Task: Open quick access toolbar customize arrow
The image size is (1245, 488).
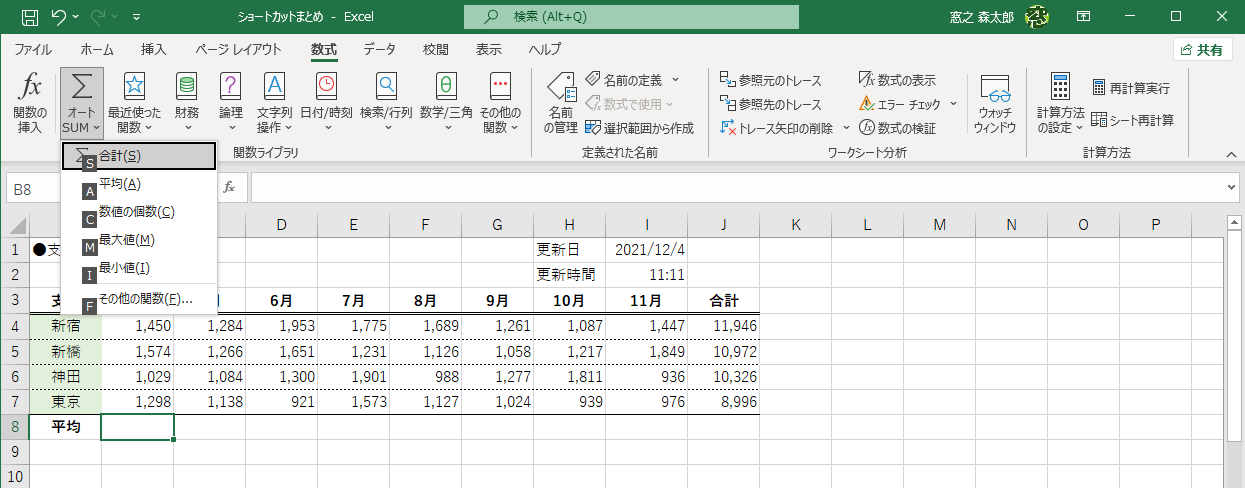Action: coord(136,17)
